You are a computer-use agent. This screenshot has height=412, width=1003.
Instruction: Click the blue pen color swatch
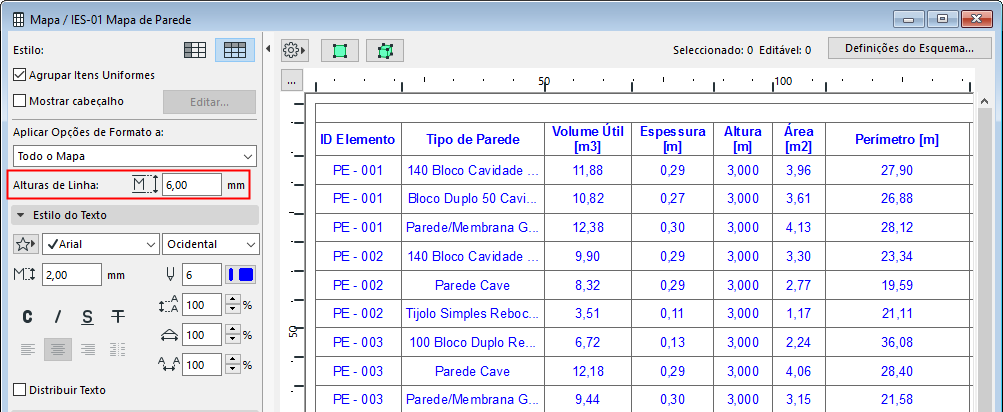point(241,275)
